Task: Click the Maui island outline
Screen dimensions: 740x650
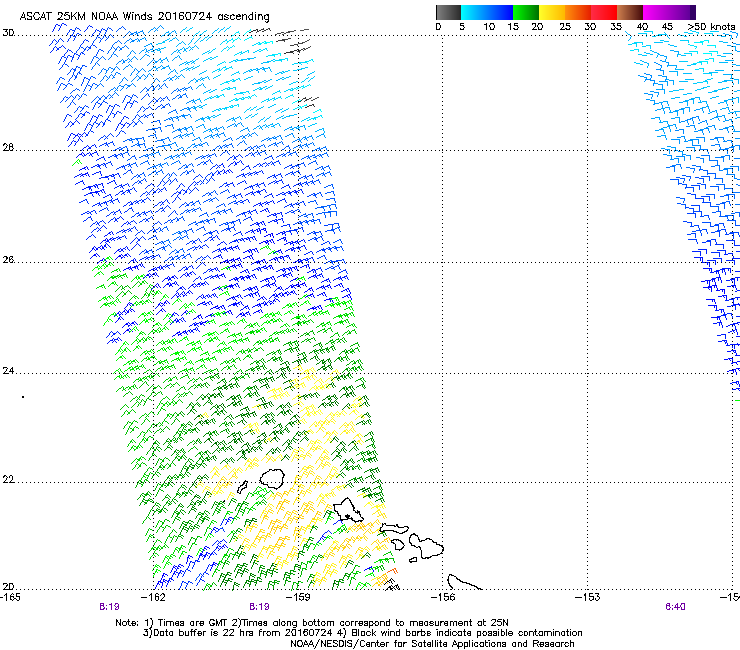Action: click(426, 546)
